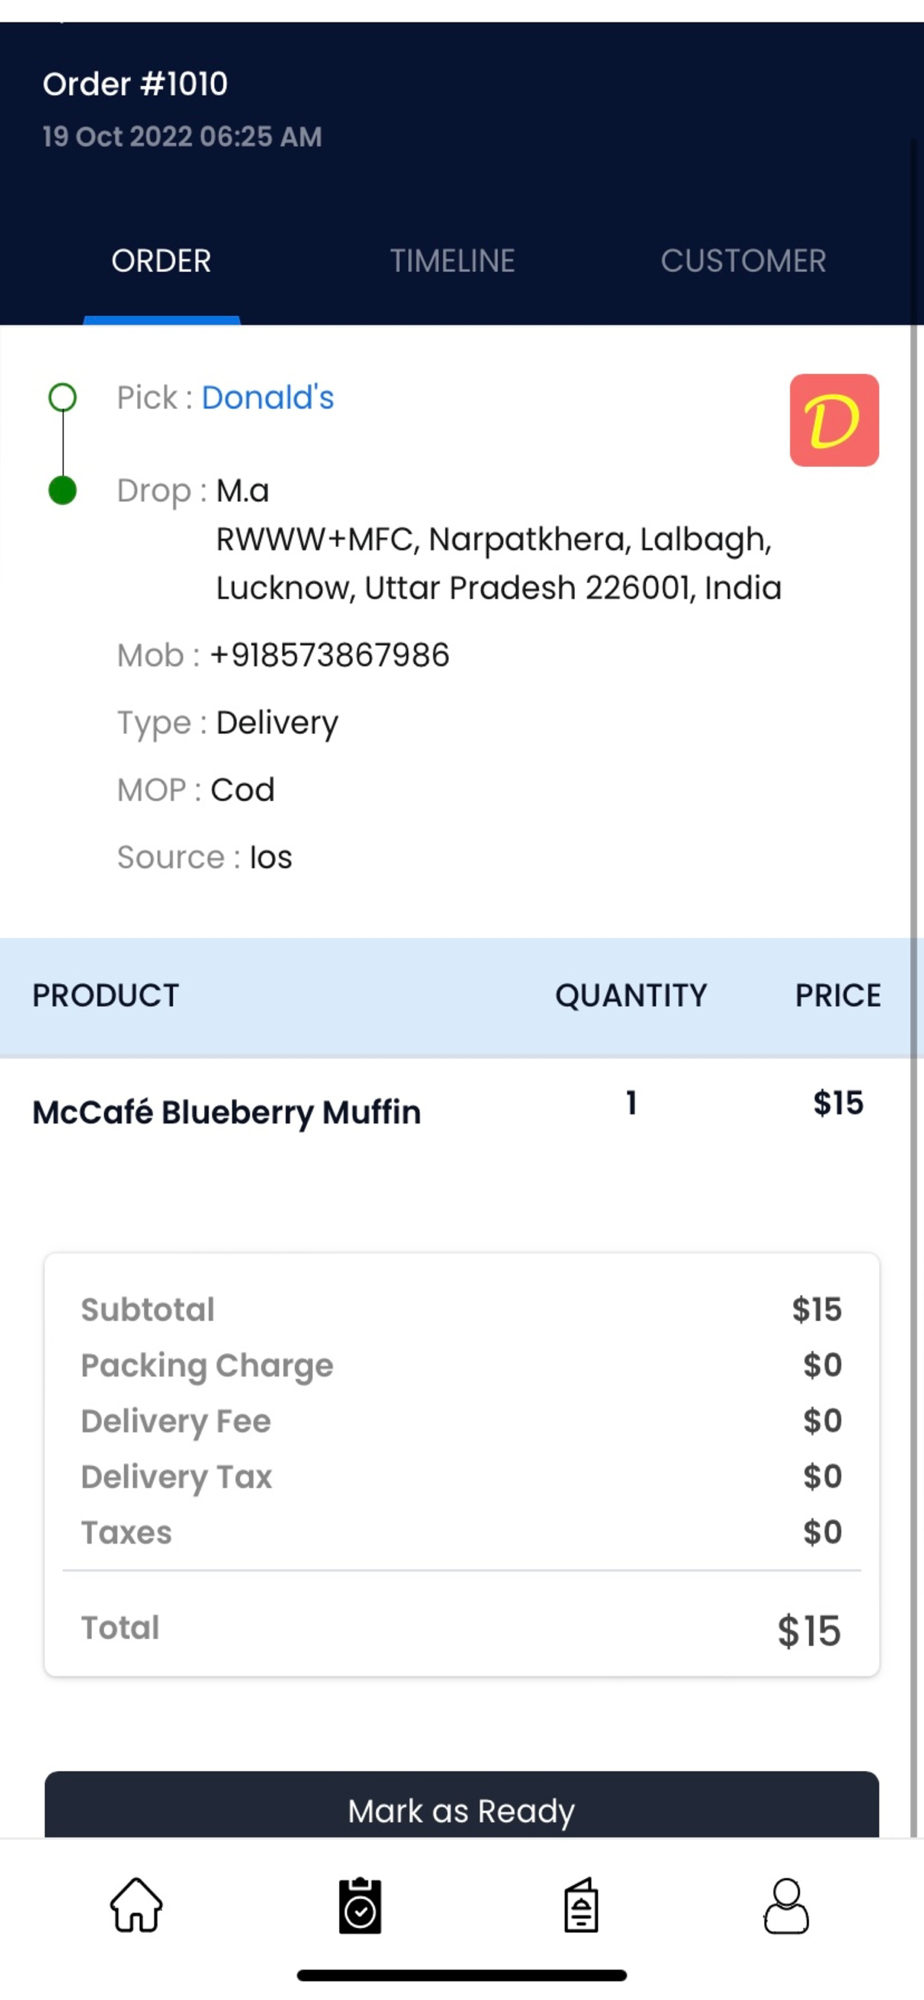The height and width of the screenshot is (2000, 924).
Task: Tap the drop address in Lucknow
Action: 498,564
